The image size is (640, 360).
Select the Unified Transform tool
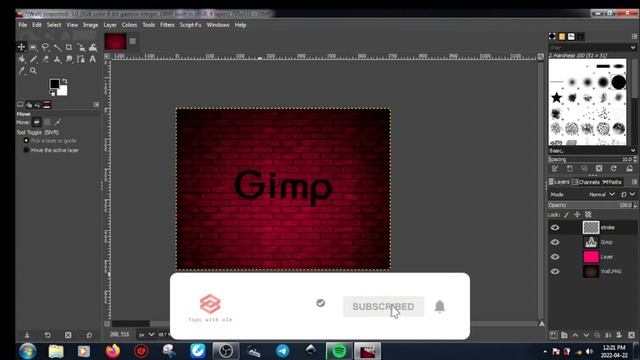point(81,47)
